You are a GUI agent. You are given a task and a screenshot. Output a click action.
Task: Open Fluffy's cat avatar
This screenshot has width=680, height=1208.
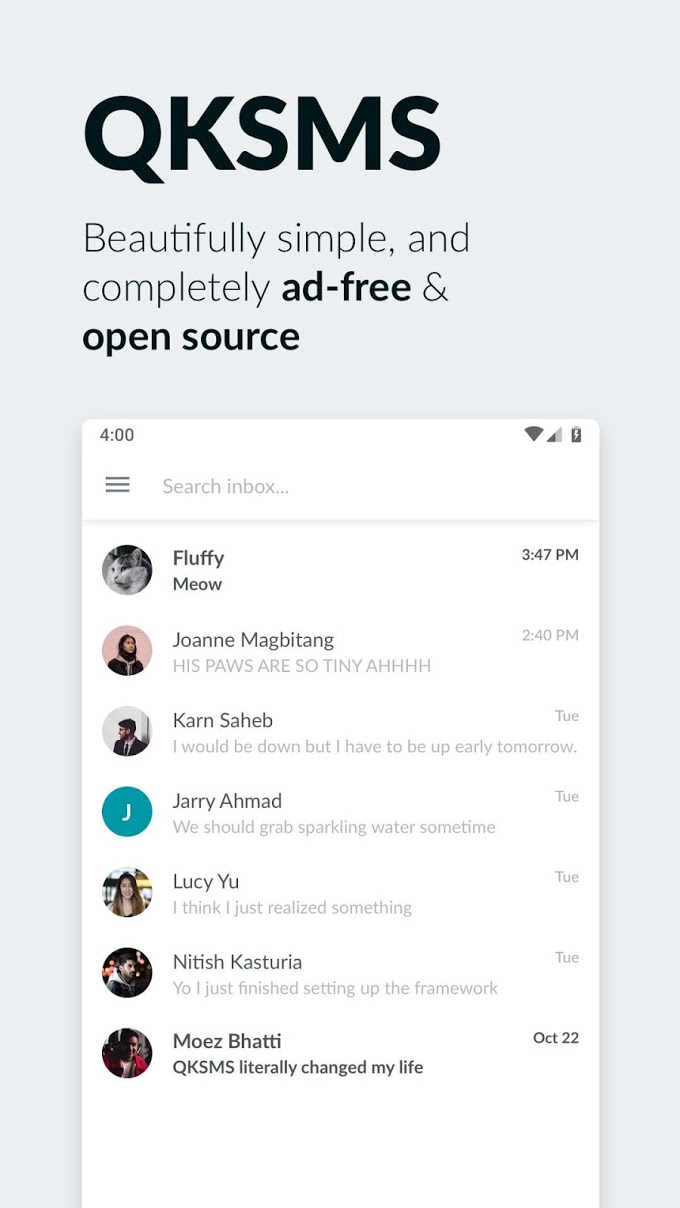click(x=127, y=570)
